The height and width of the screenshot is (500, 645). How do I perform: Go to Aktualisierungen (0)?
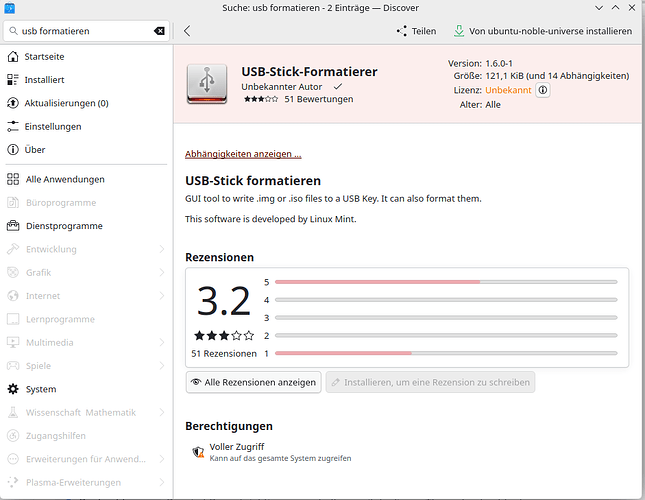pos(67,103)
